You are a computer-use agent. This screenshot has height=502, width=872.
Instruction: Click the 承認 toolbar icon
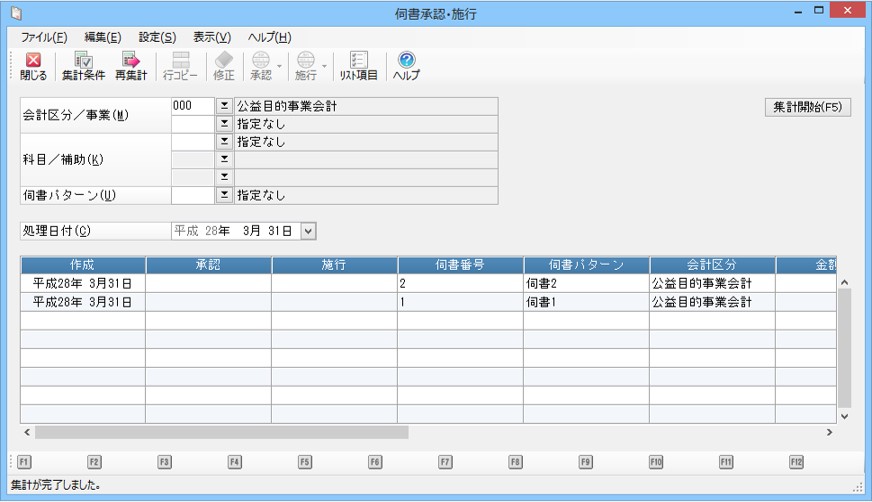click(x=260, y=62)
